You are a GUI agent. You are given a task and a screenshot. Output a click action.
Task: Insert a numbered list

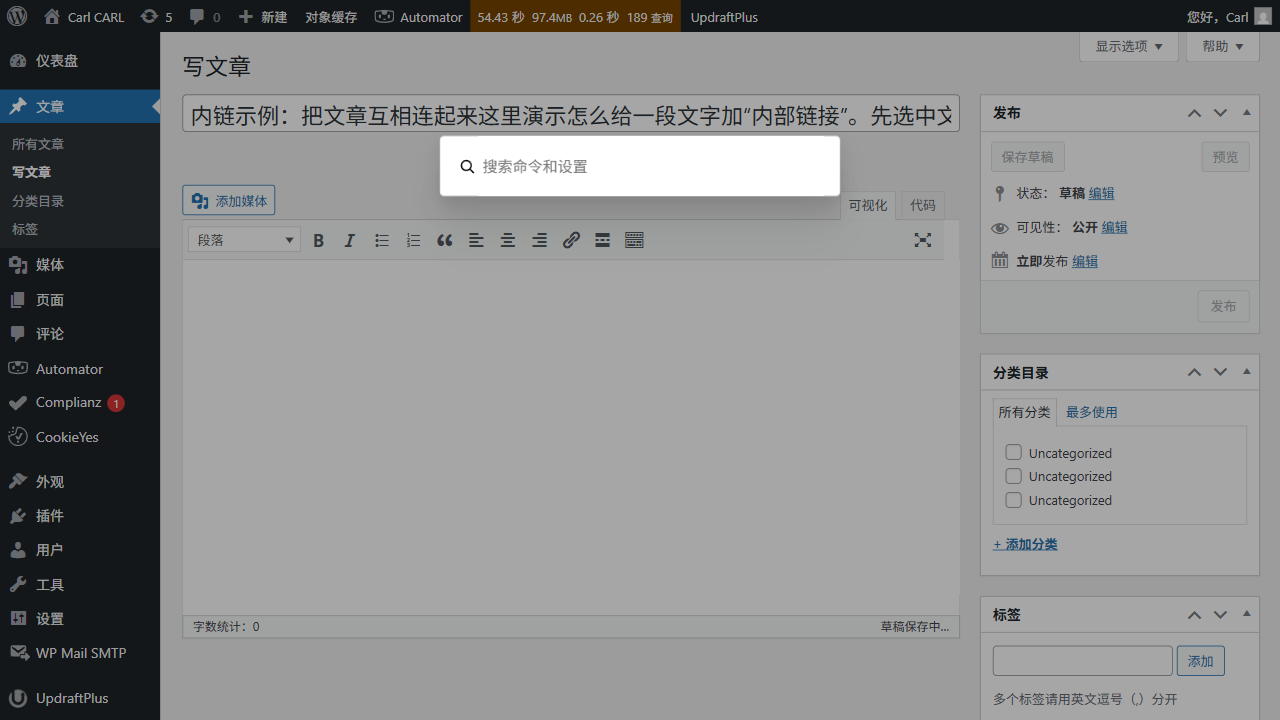(x=413, y=240)
